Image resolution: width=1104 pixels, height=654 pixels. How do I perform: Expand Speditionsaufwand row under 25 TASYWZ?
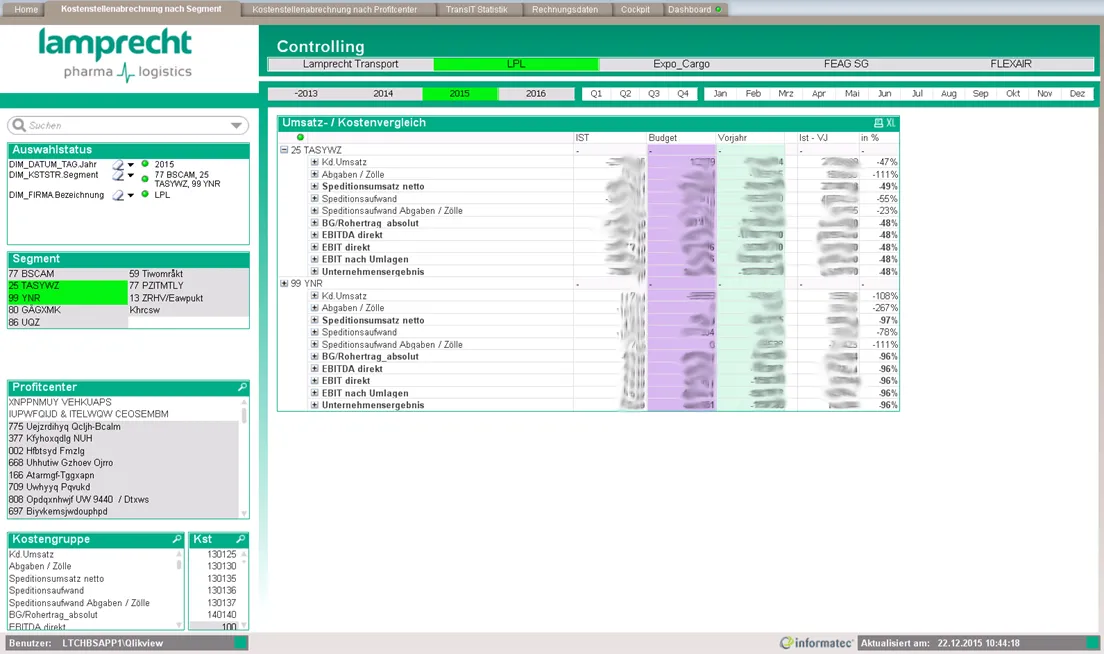pyautogui.click(x=315, y=199)
